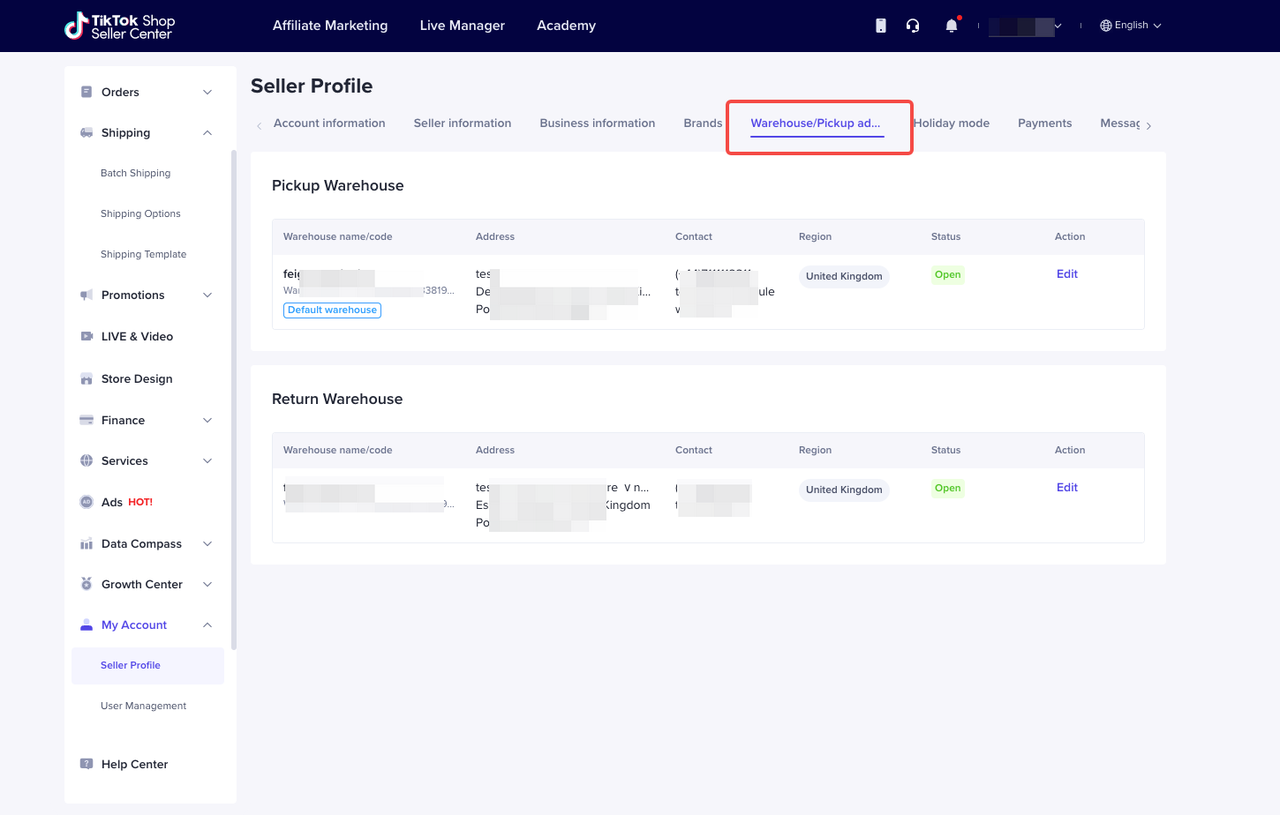The width and height of the screenshot is (1280, 815).
Task: Click the Help Center question icon
Action: pos(86,764)
